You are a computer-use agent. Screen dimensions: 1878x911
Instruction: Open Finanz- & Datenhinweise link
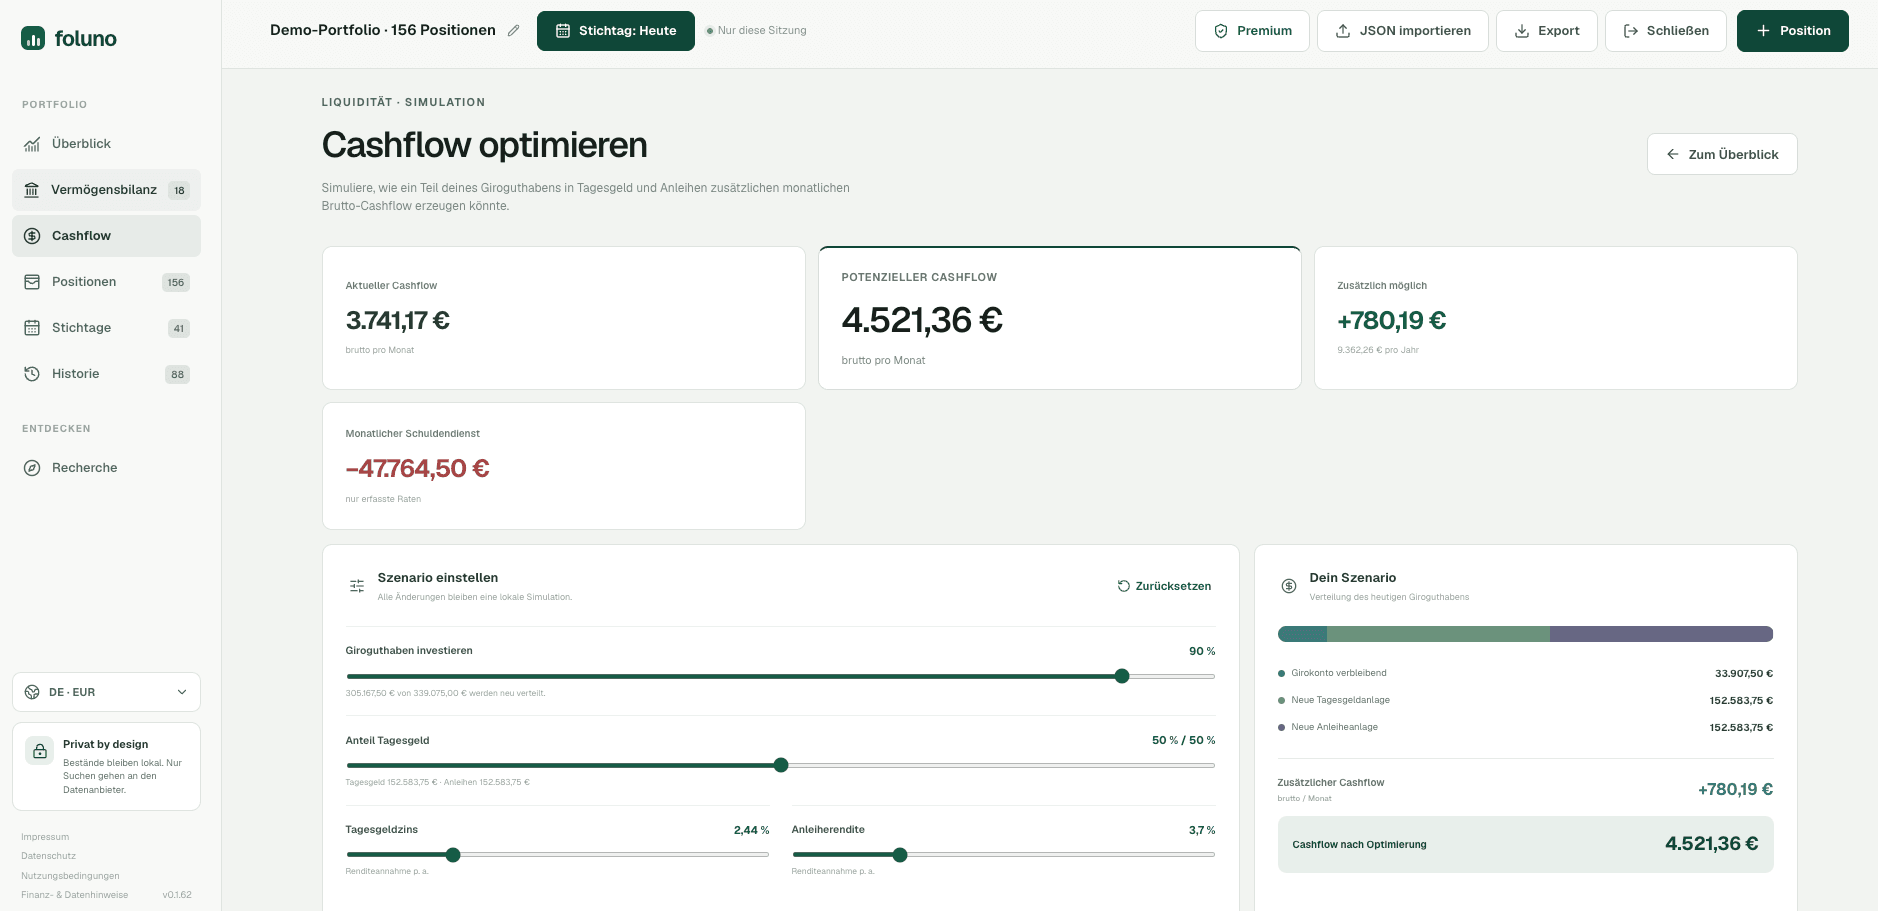(75, 895)
